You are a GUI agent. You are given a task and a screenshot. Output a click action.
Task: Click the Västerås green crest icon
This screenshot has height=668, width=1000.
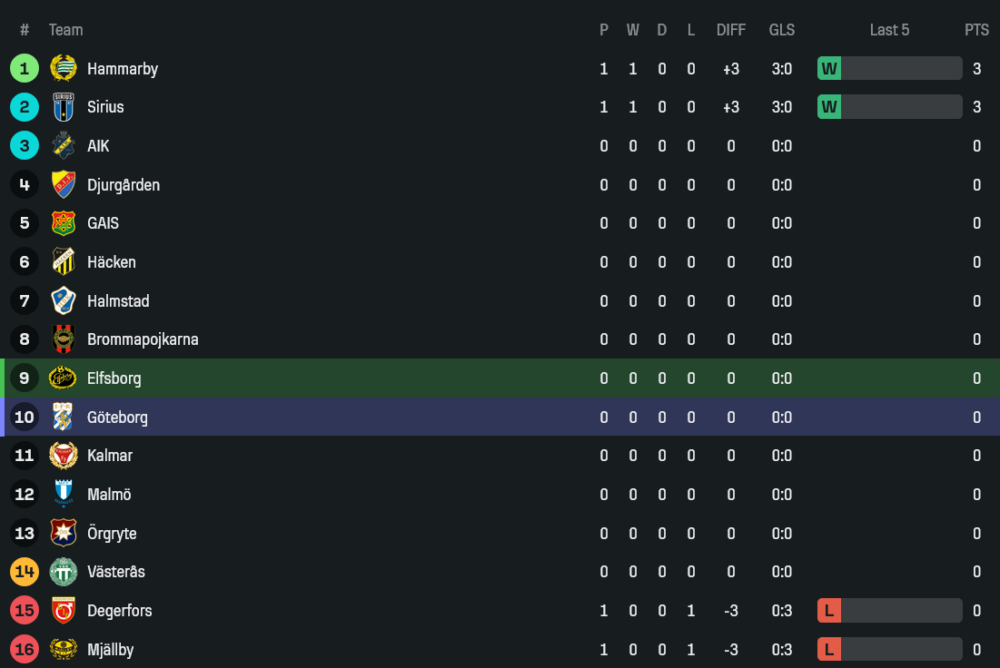tap(63, 572)
